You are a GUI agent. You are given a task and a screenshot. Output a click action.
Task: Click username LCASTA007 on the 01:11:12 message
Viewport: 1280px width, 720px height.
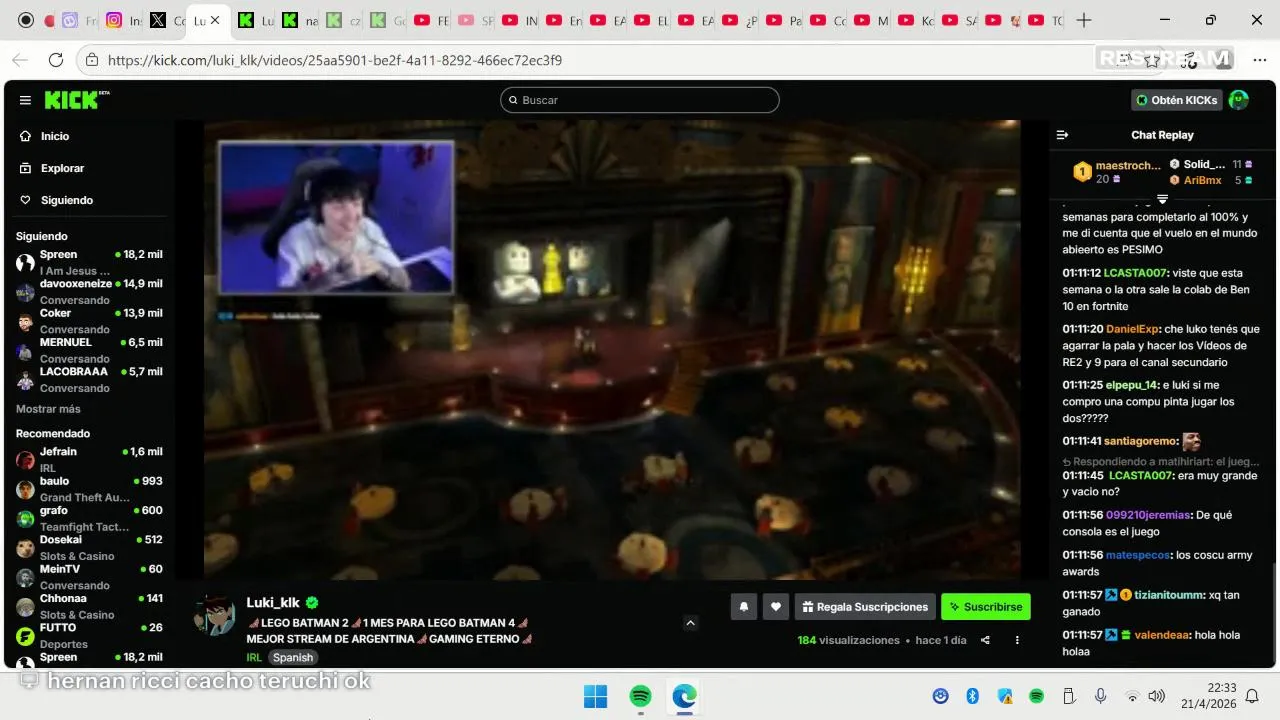click(x=1135, y=273)
